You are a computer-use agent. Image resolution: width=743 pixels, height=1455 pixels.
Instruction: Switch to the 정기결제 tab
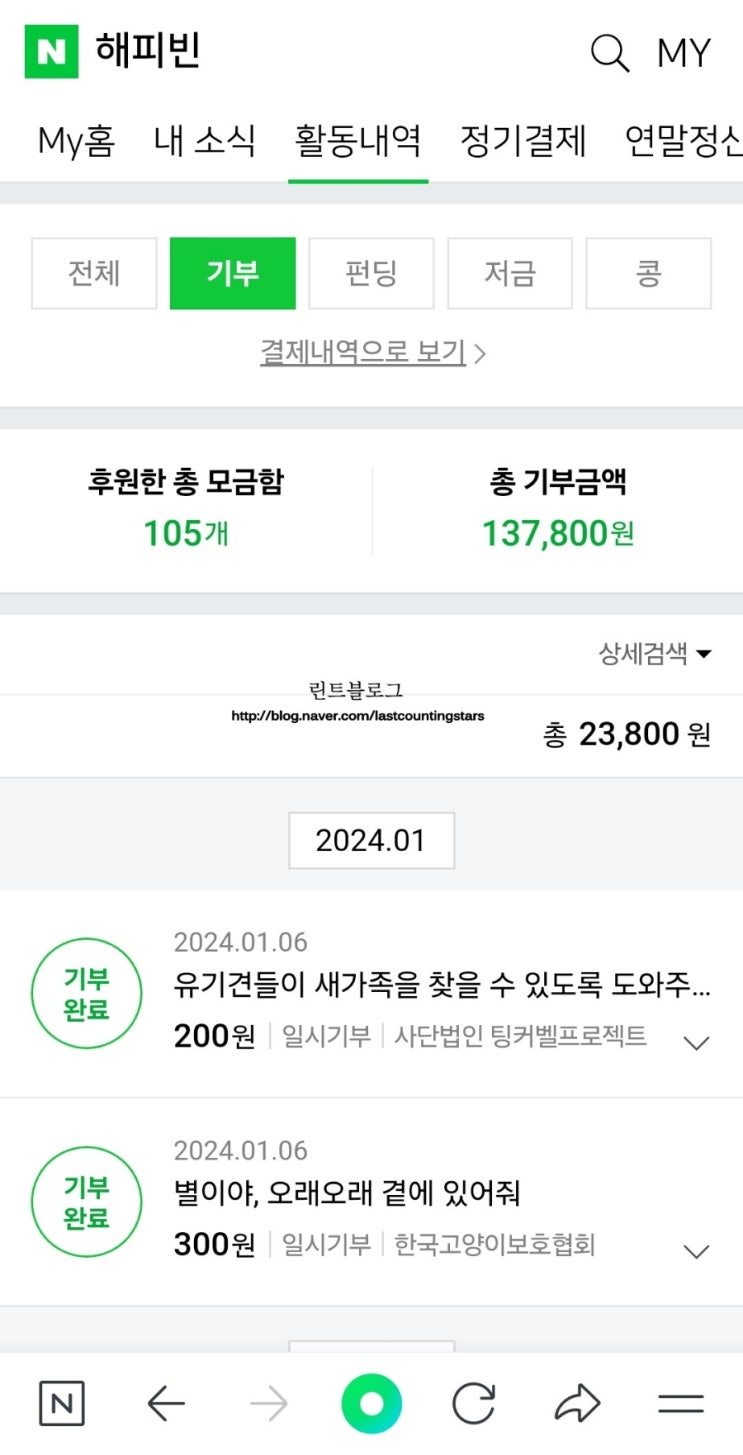pyautogui.click(x=522, y=141)
